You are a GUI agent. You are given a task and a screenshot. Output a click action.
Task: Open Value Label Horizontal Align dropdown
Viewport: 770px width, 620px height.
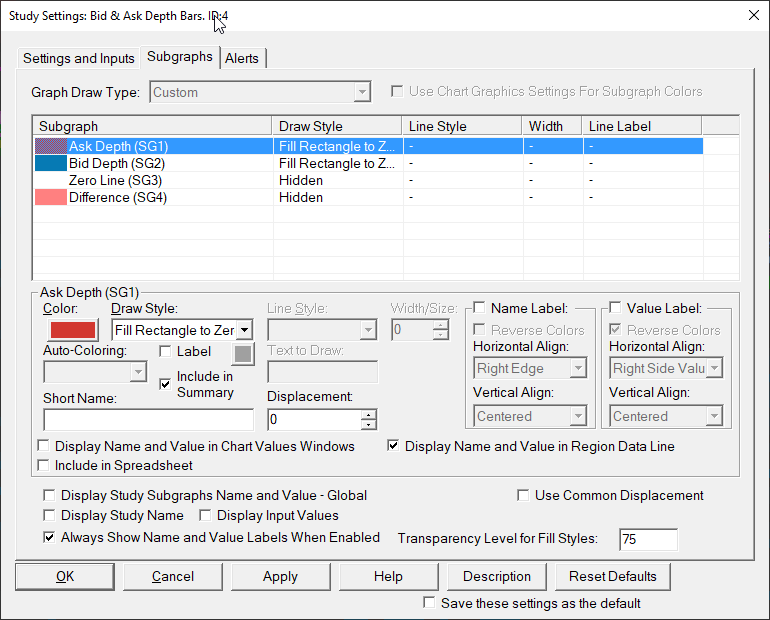pos(715,368)
